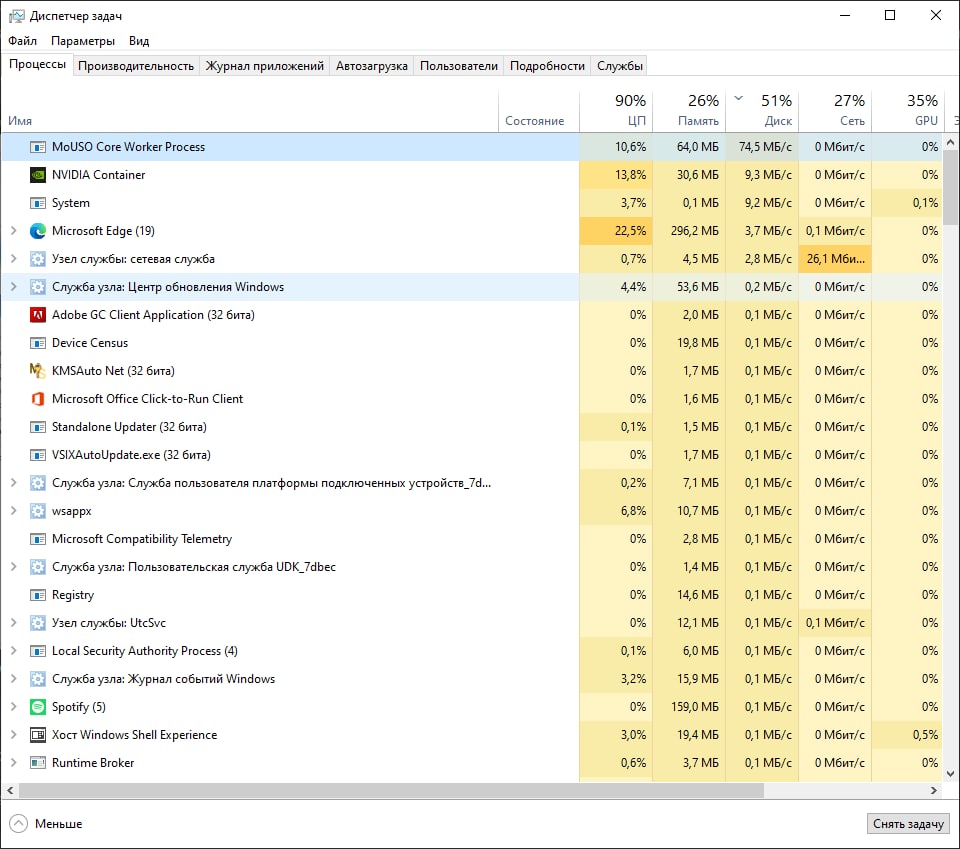Click the wsappx gear icon

[x=38, y=511]
